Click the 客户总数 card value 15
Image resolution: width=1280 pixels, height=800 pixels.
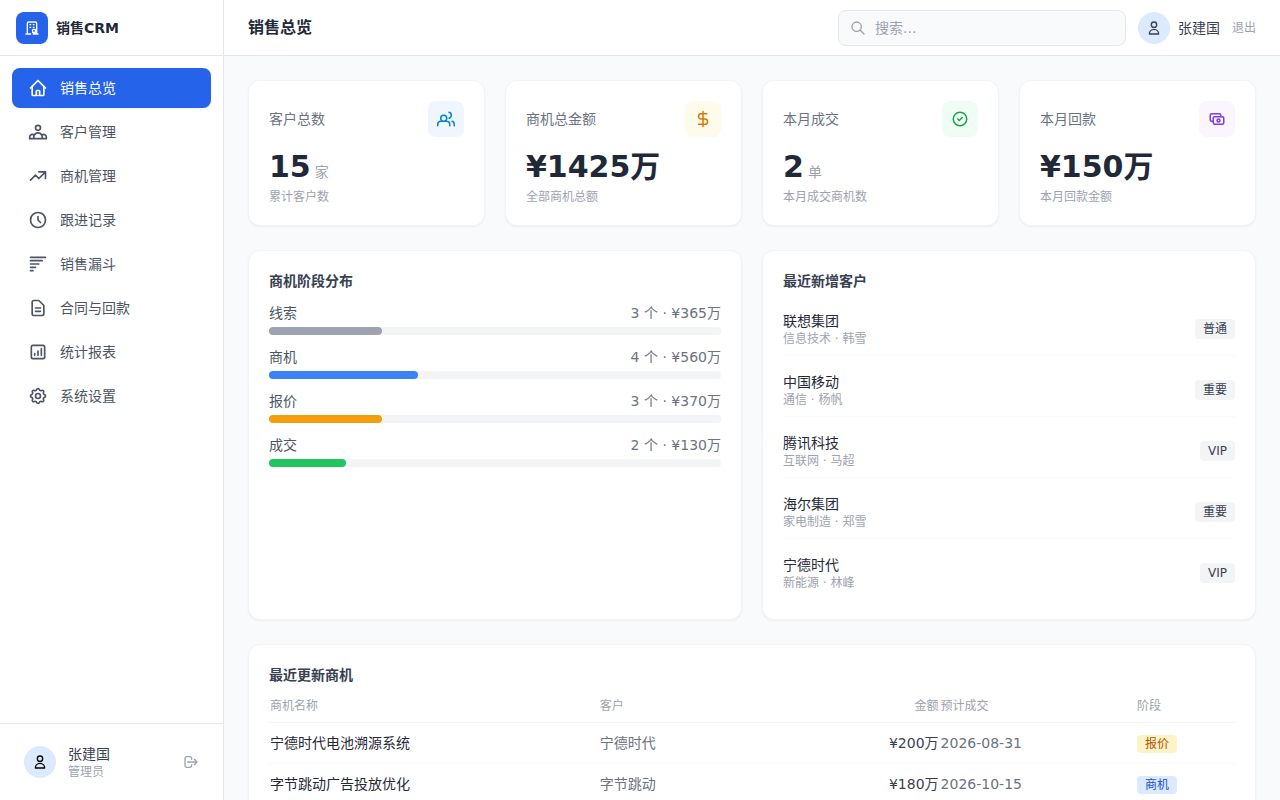pyautogui.click(x=289, y=166)
